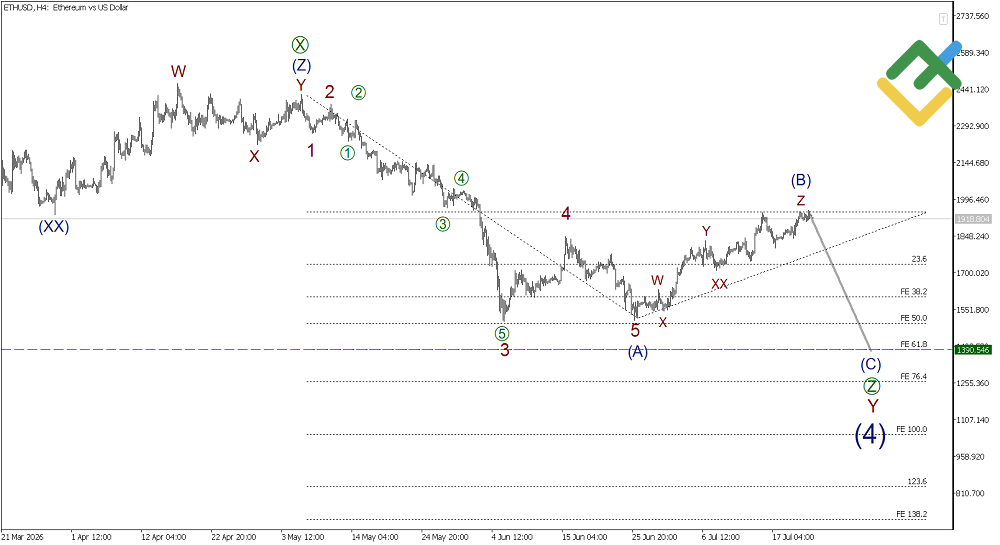The height and width of the screenshot is (545, 1000).
Task: Click the blue (B) wave label
Action: click(801, 180)
